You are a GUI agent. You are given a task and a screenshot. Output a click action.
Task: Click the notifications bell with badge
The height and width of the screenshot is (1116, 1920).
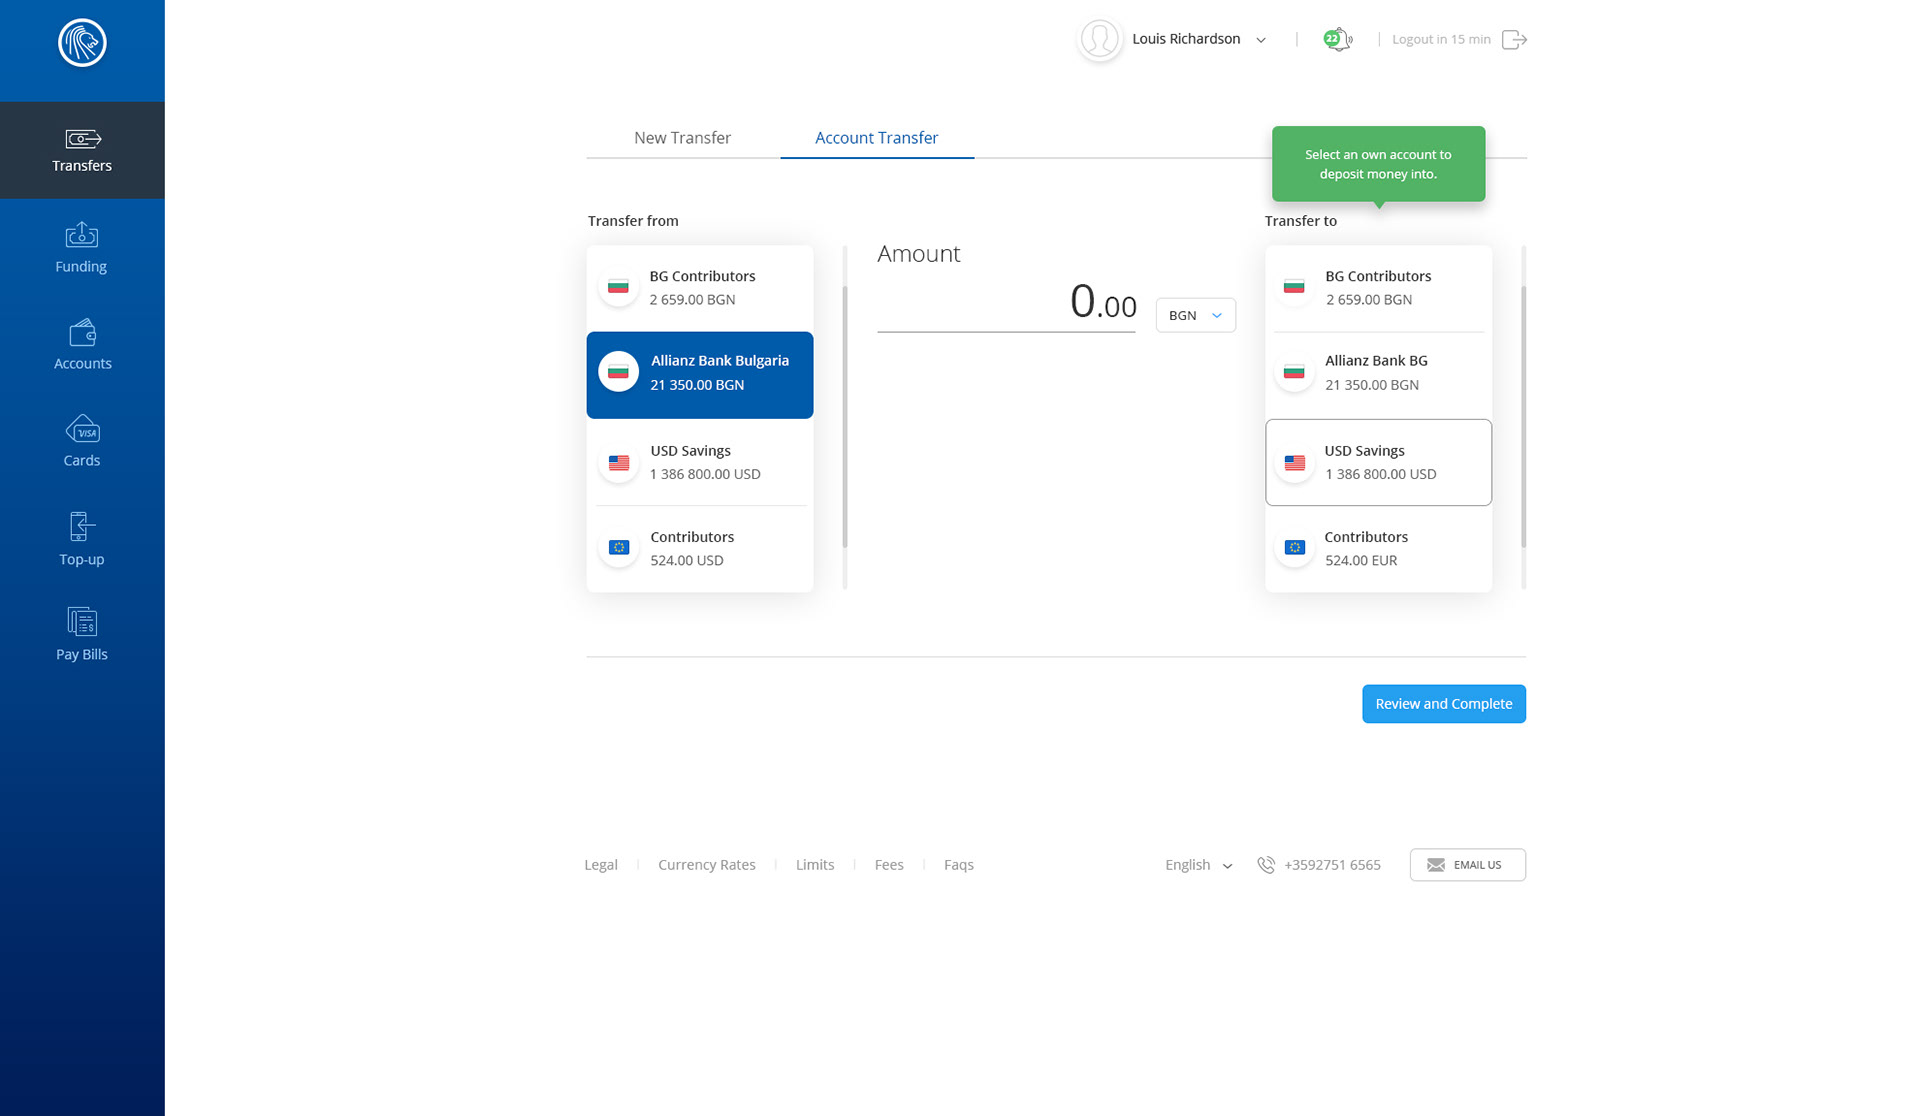(1337, 40)
